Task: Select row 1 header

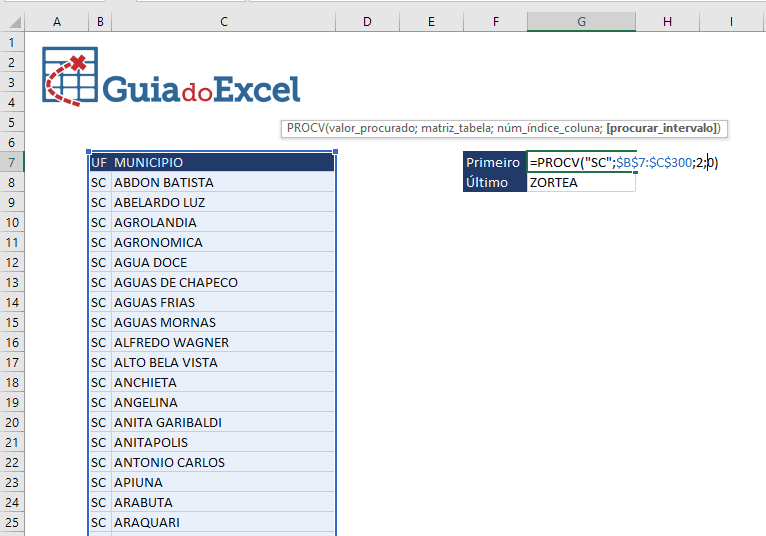Action: coord(12,43)
